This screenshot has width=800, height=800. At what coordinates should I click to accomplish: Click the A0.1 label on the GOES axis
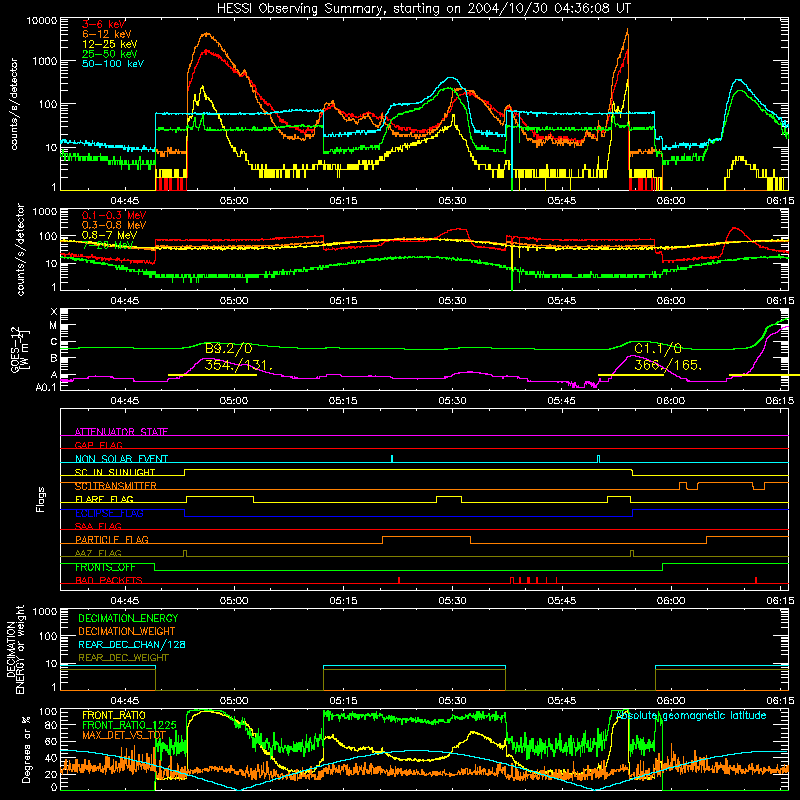[46, 387]
